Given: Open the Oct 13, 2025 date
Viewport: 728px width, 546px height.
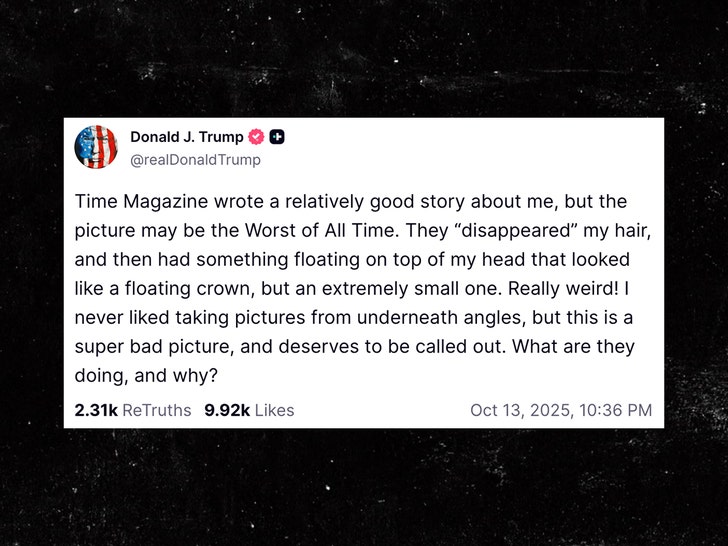Looking at the screenshot, I should tap(520, 410).
